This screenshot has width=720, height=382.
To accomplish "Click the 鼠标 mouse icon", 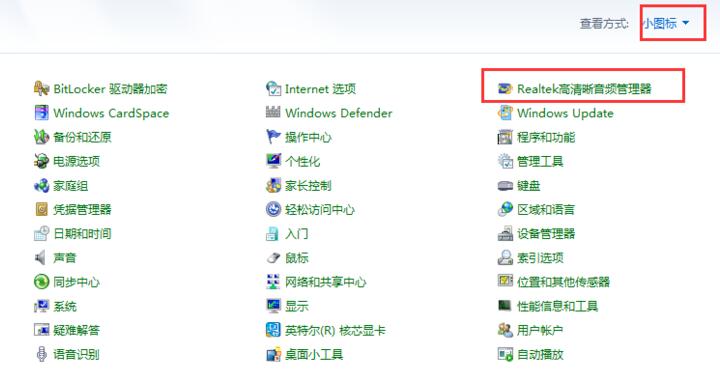I will pyautogui.click(x=273, y=258).
